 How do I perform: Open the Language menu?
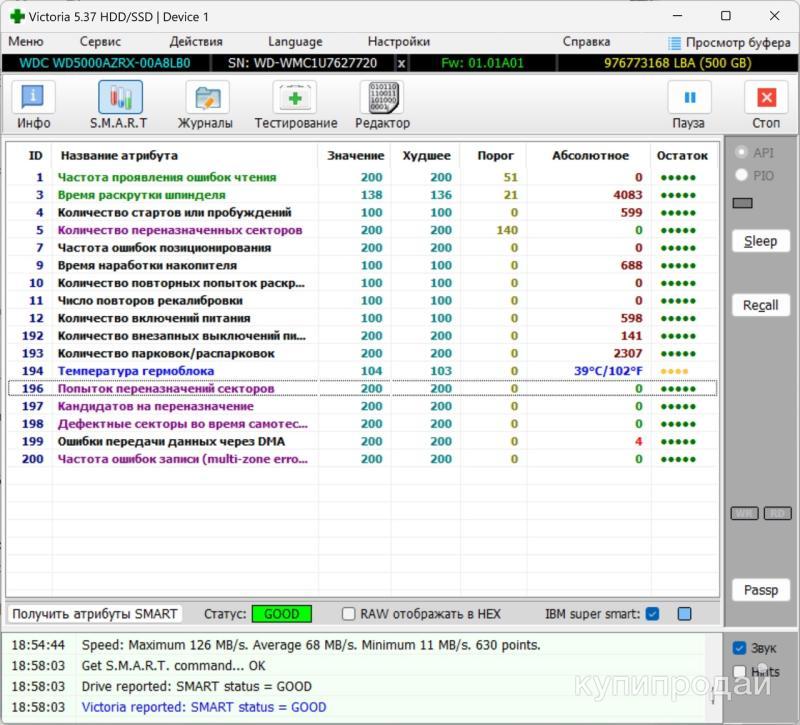(295, 42)
